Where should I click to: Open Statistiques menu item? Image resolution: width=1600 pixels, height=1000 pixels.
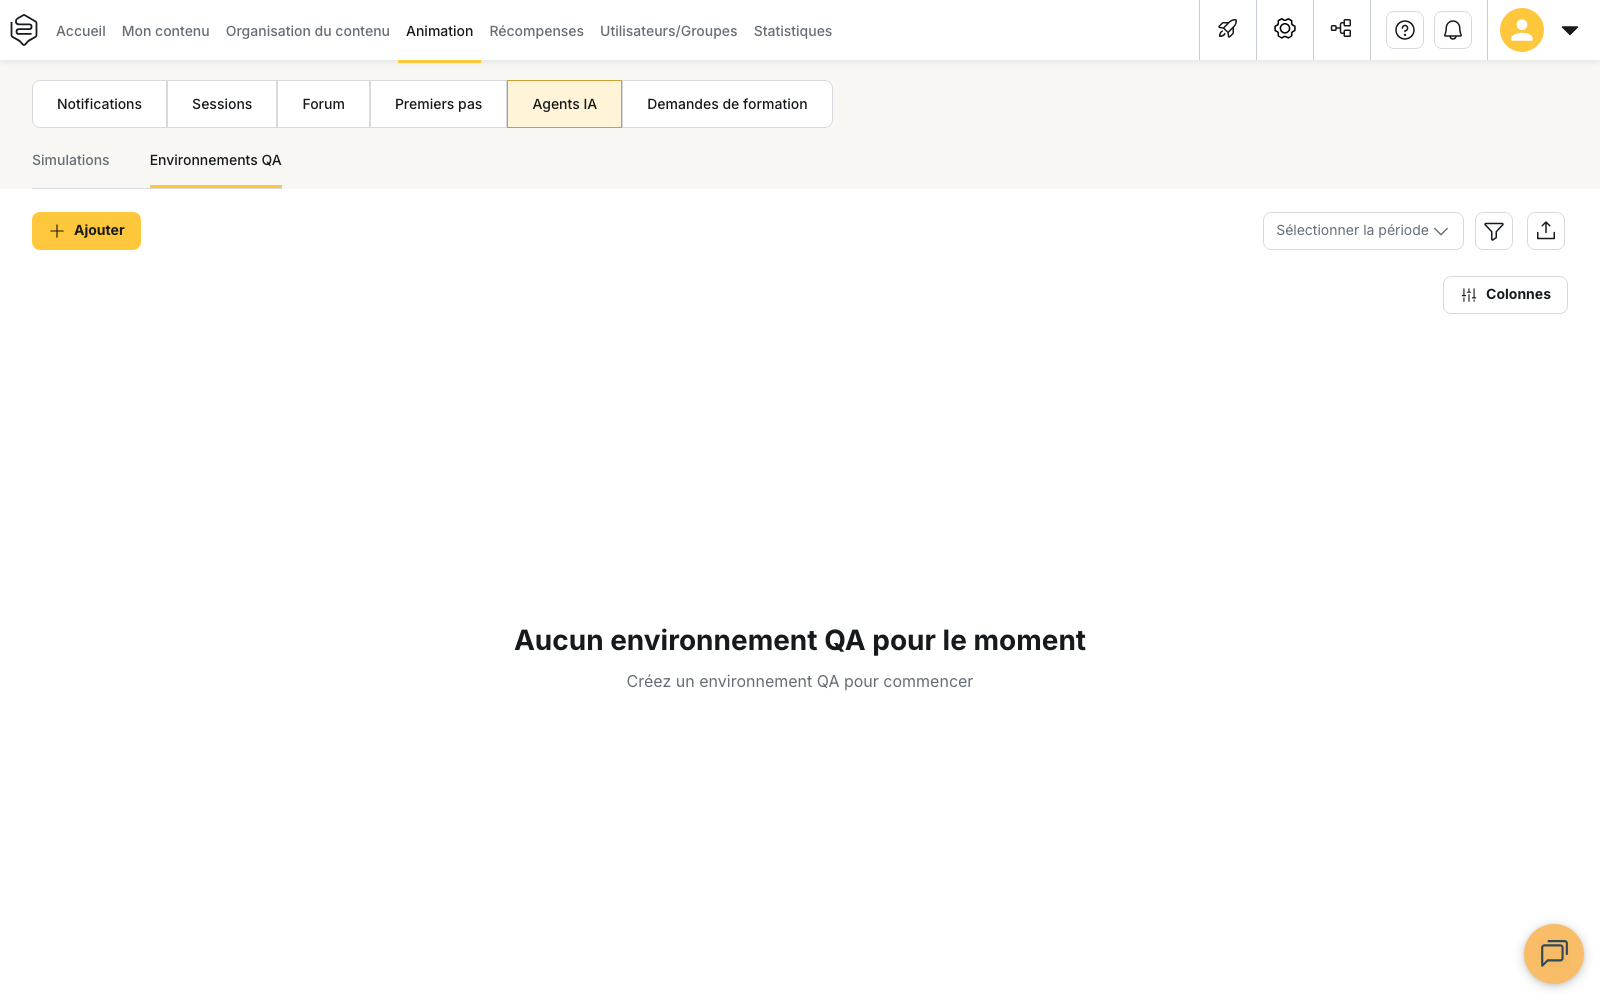793,31
